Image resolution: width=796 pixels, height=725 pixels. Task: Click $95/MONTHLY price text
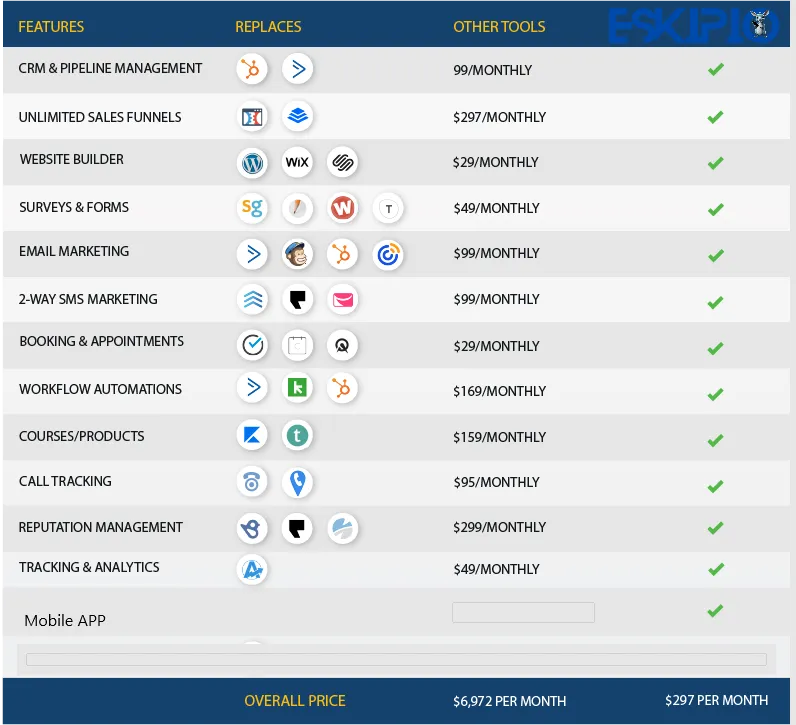point(496,482)
